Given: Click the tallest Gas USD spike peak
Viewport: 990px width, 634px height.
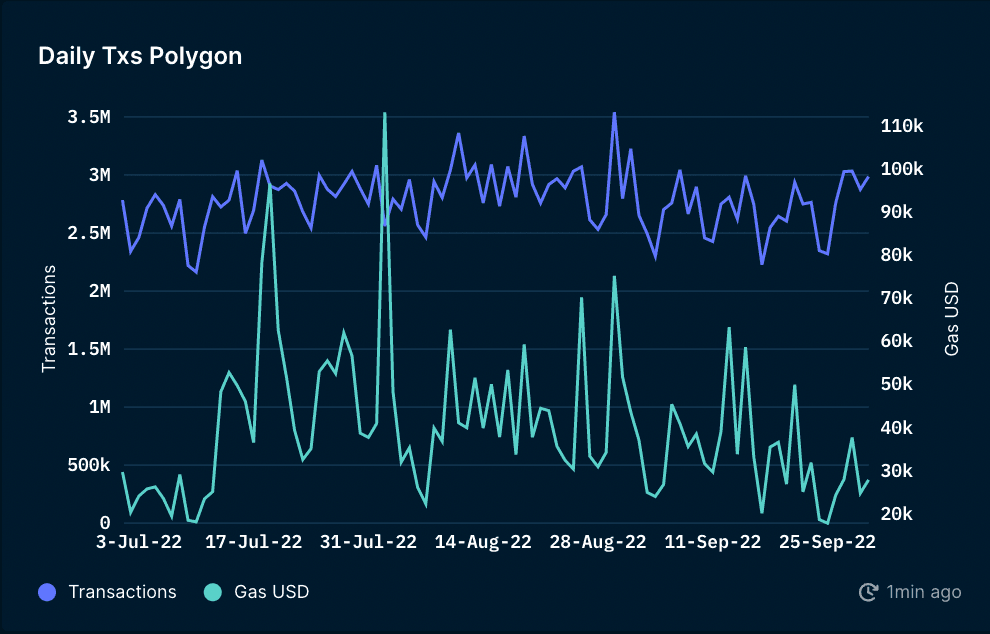Looking at the screenshot, I should tap(385, 114).
